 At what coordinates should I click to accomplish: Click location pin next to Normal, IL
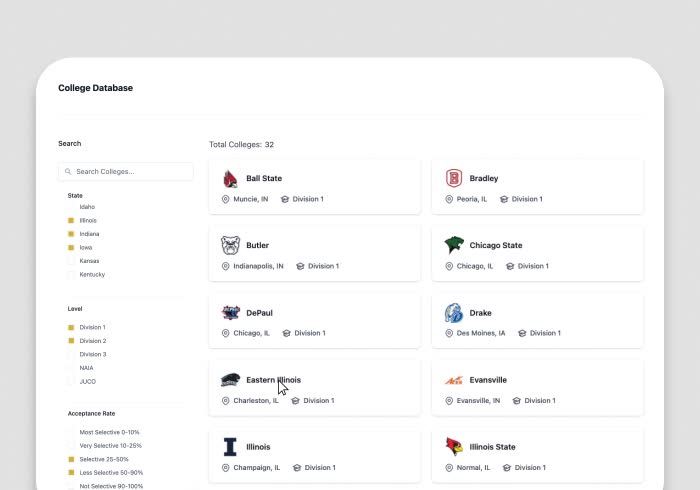[x=449, y=468]
